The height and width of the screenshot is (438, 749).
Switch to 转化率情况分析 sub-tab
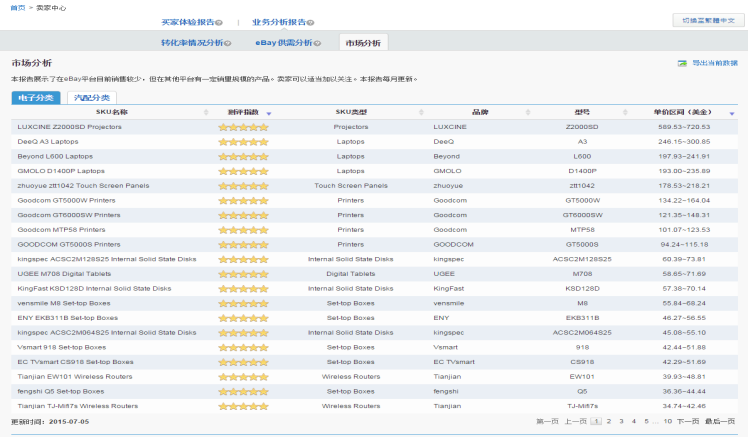coord(192,43)
